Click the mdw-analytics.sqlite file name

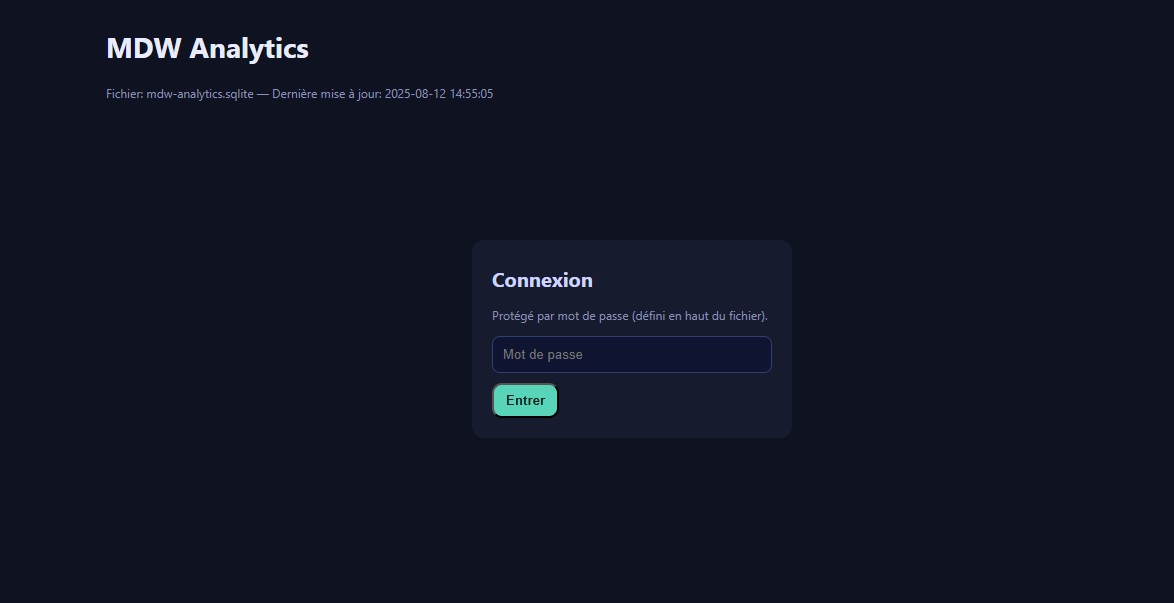200,94
